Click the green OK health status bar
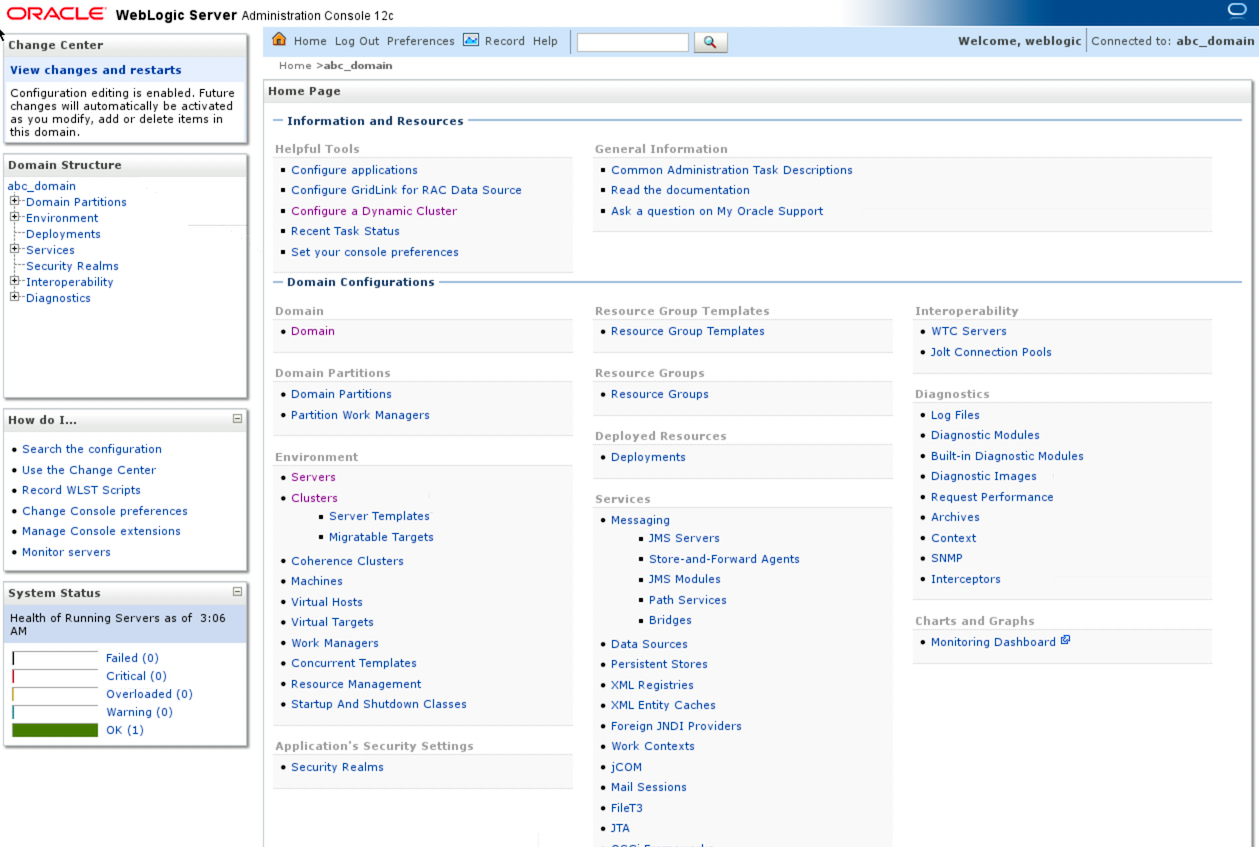This screenshot has width=1259, height=847. pyautogui.click(x=55, y=730)
